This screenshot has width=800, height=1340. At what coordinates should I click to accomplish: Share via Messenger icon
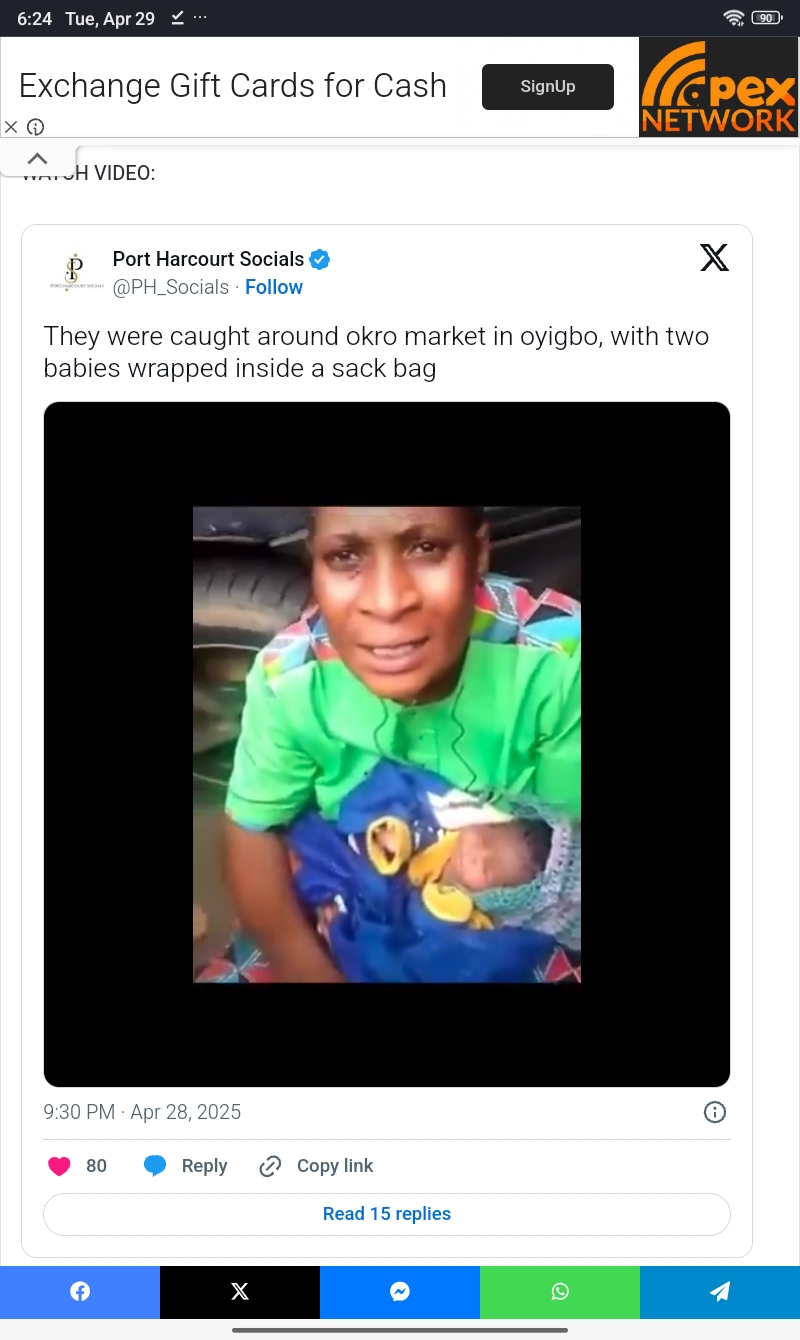pos(400,1292)
